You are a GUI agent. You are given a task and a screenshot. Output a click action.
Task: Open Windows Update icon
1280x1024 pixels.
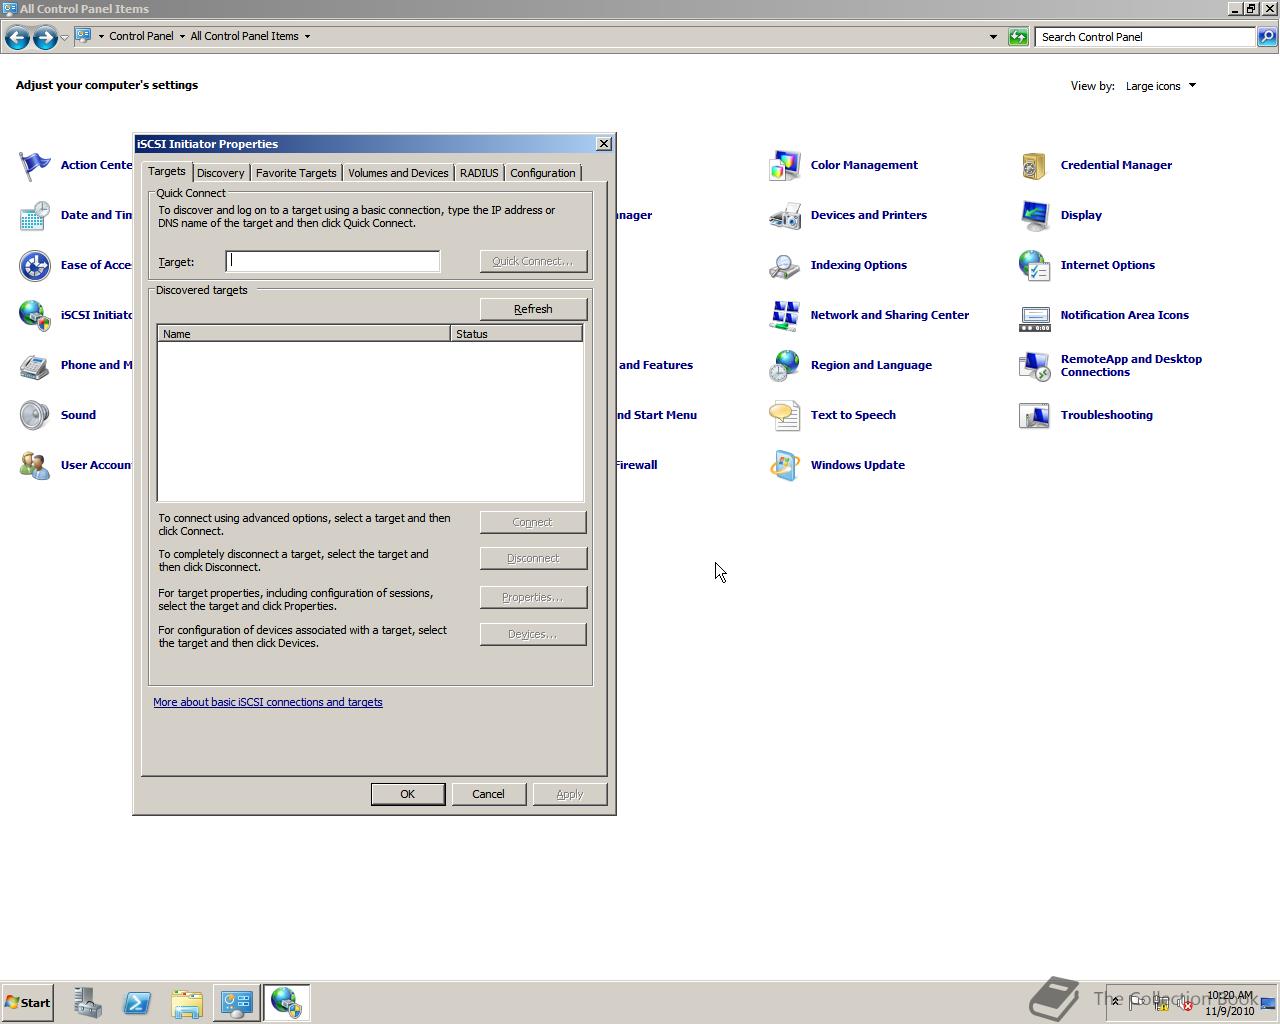[785, 465]
